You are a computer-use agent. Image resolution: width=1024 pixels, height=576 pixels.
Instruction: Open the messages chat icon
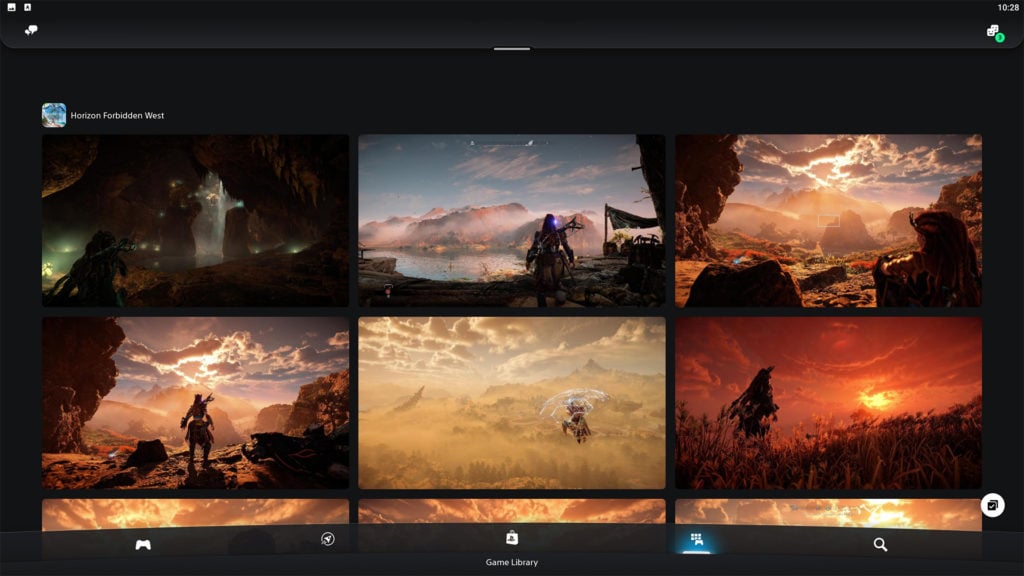(31, 31)
